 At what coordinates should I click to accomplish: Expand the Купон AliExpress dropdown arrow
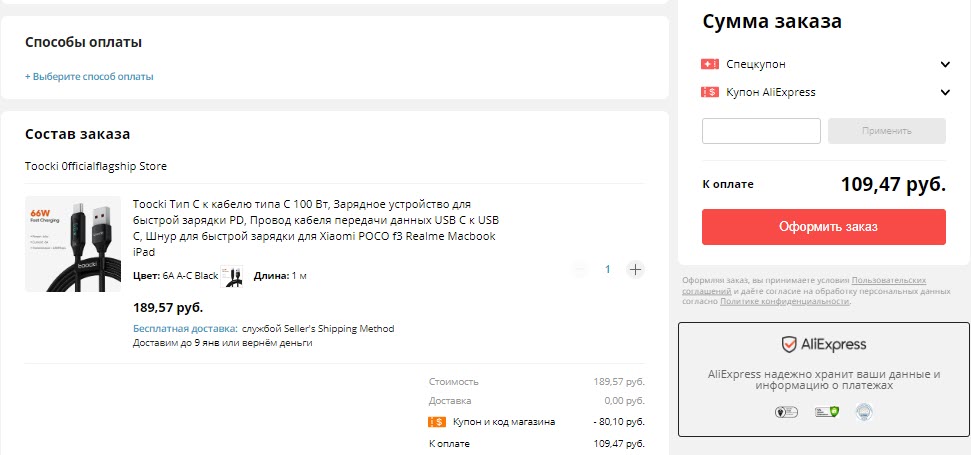(945, 93)
